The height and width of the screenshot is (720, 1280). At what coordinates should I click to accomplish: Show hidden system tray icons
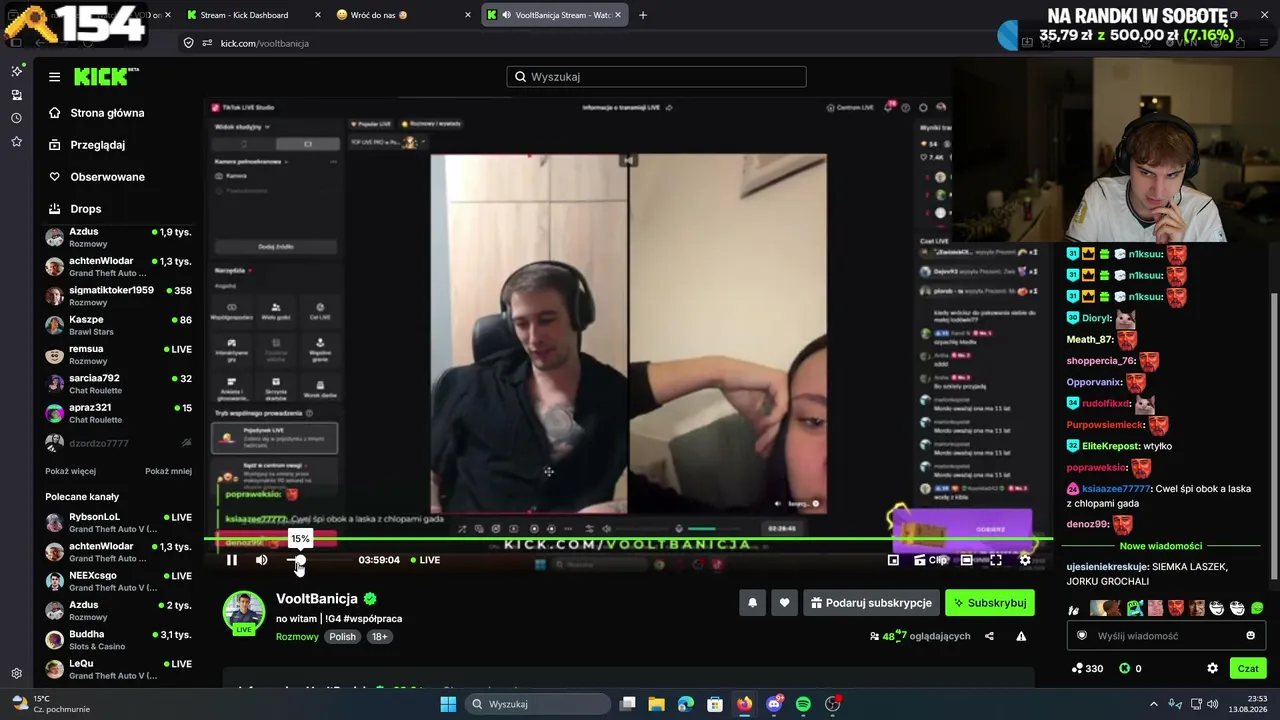point(1153,704)
